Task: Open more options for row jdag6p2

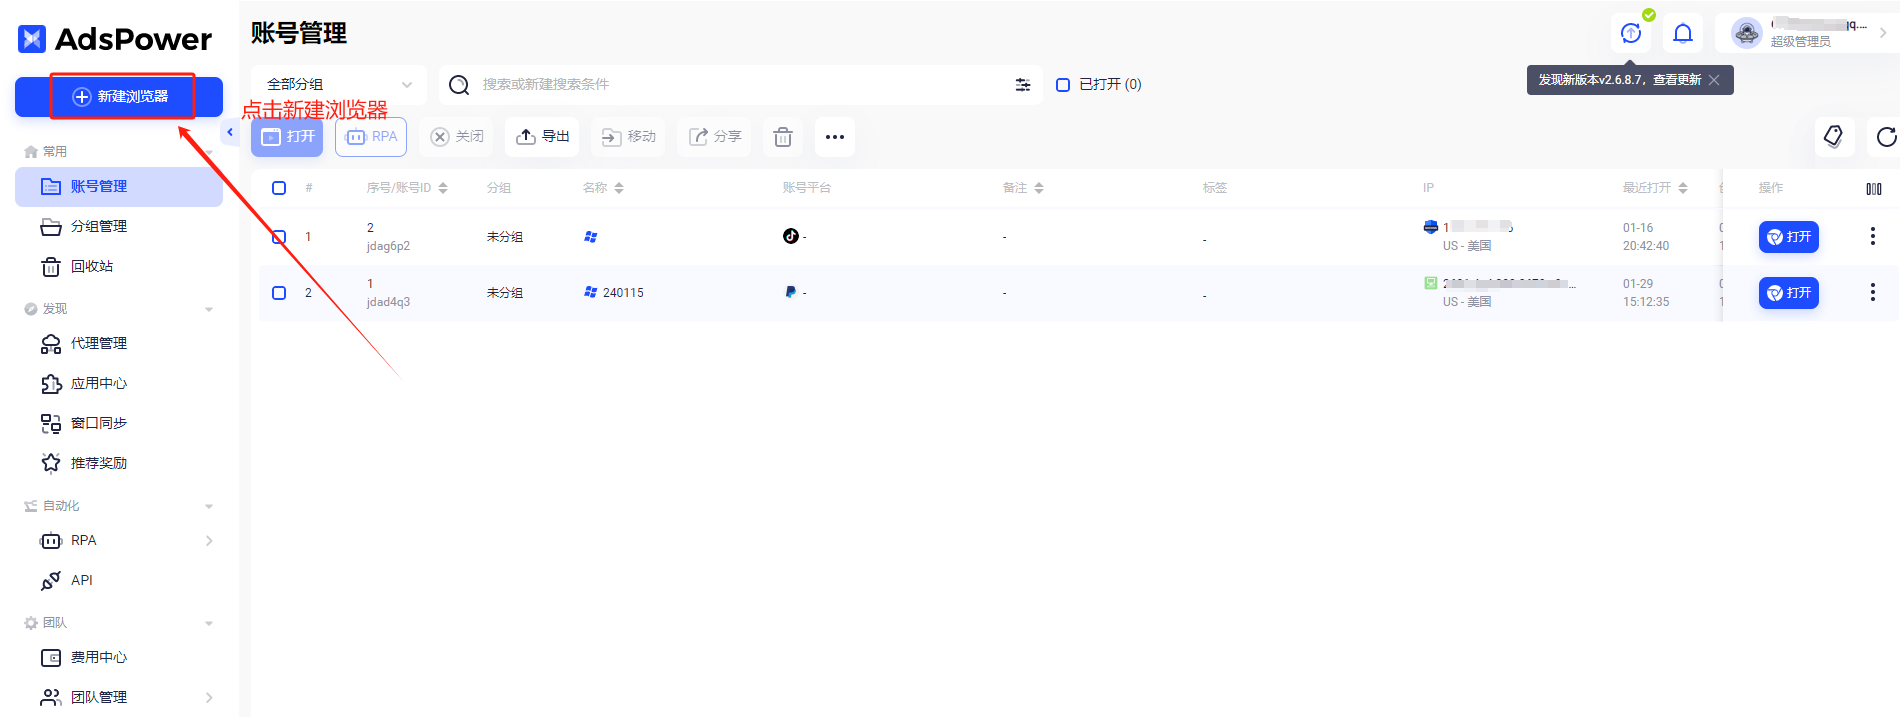Action: (1873, 237)
